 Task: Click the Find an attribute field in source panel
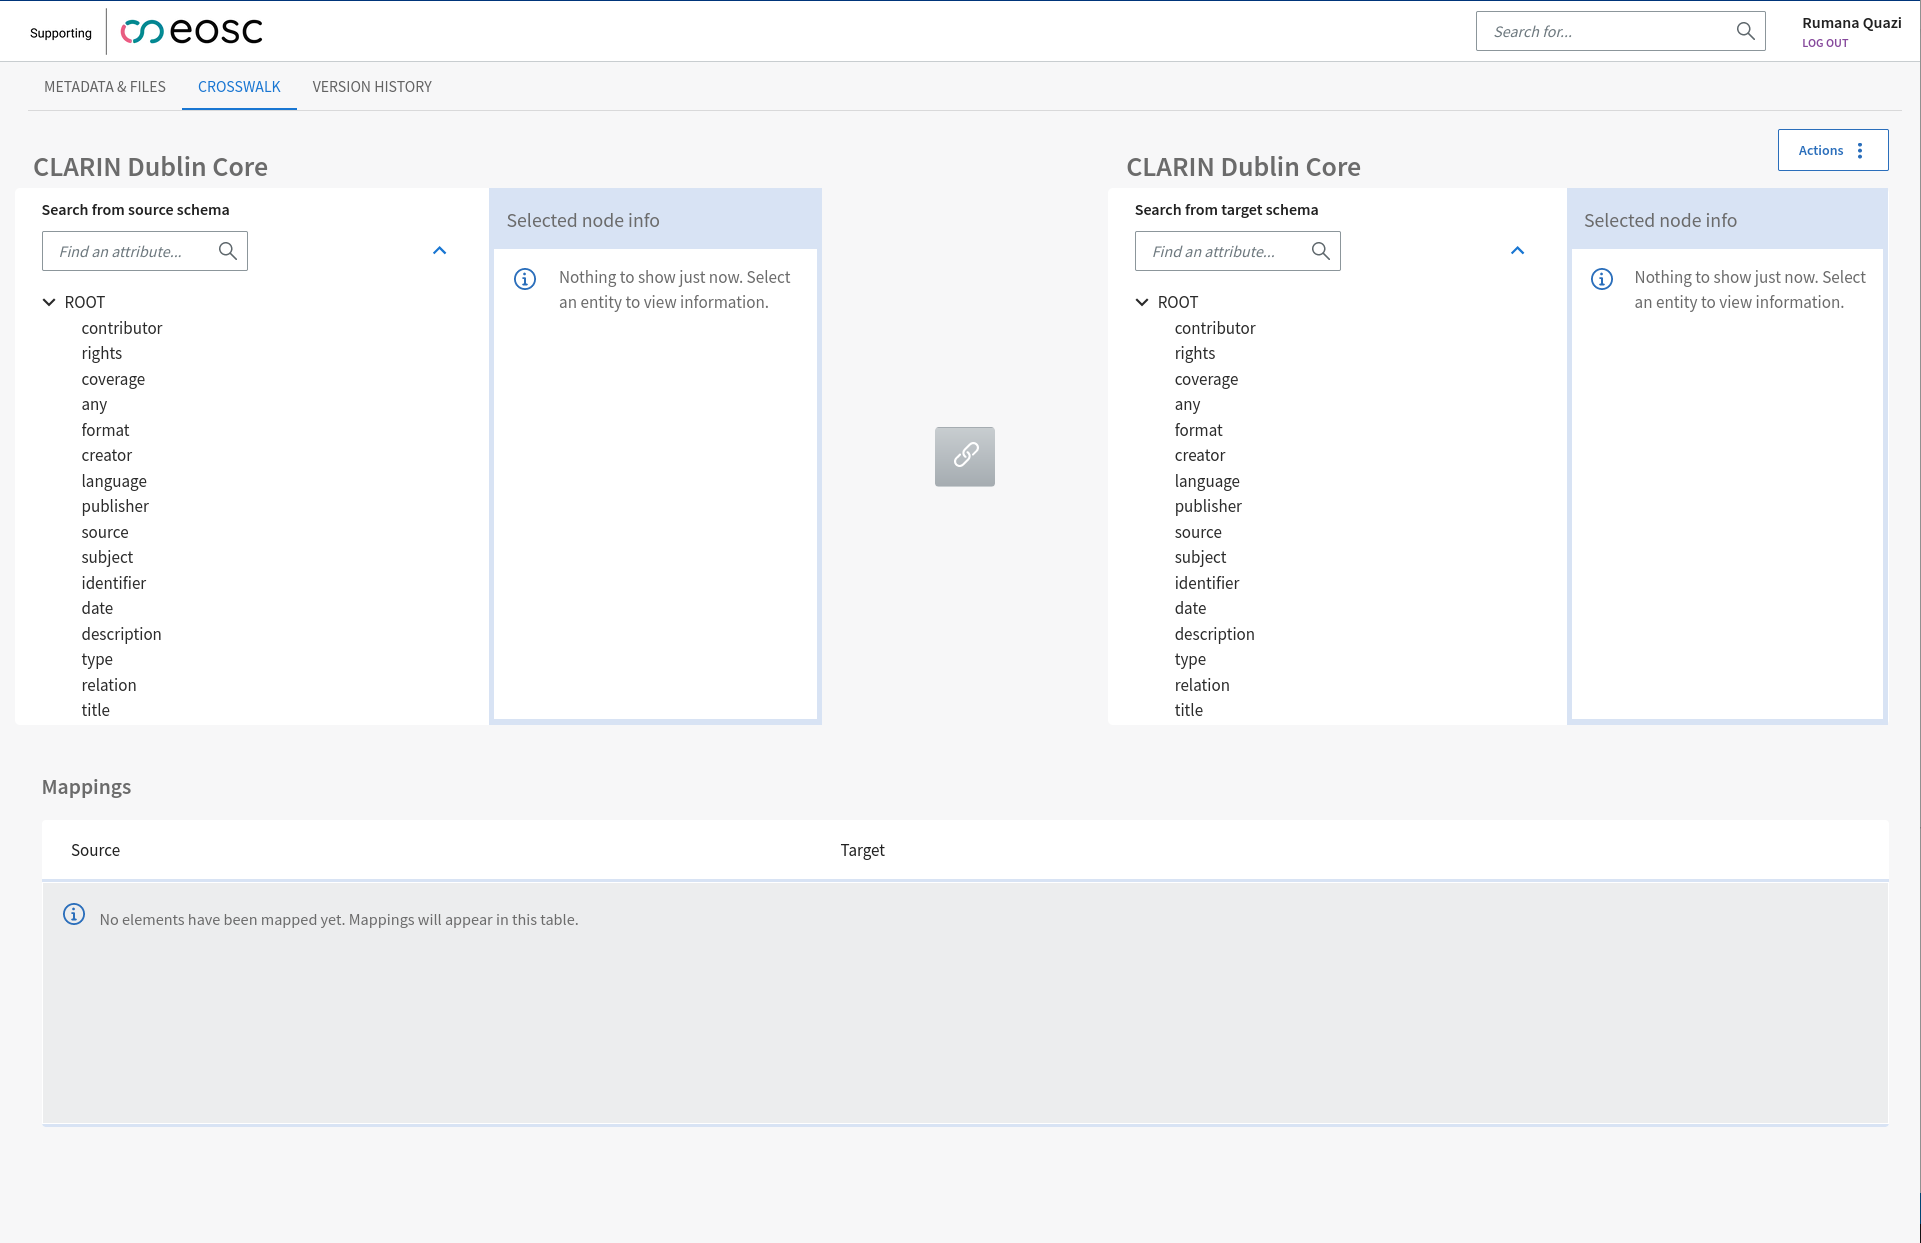click(x=130, y=251)
